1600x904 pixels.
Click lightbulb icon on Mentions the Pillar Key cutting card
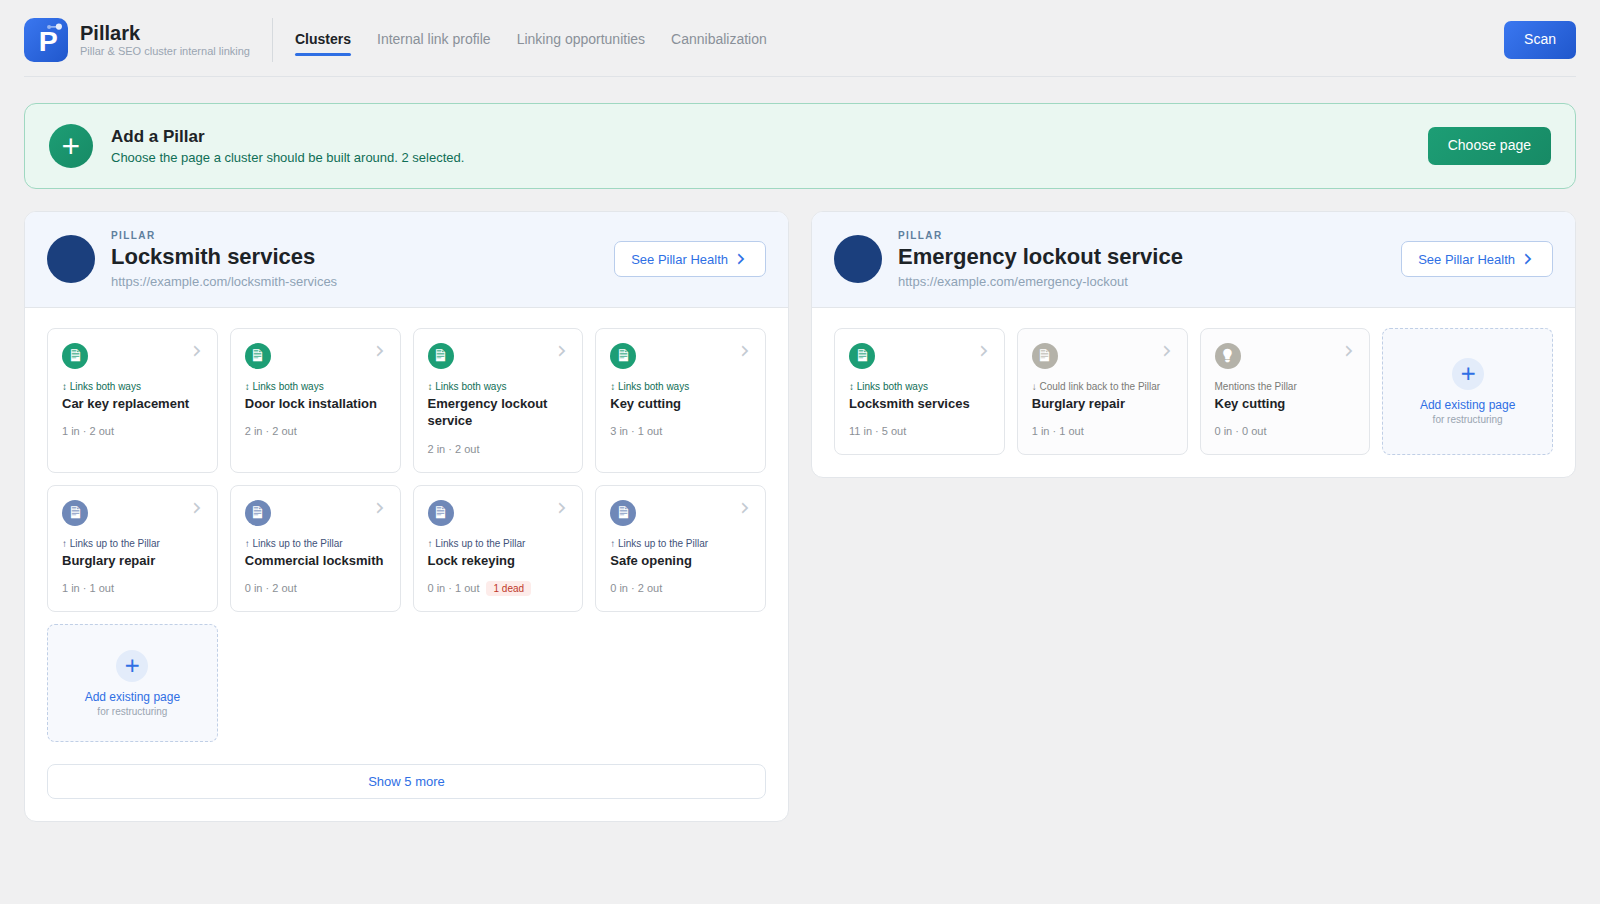click(x=1228, y=356)
